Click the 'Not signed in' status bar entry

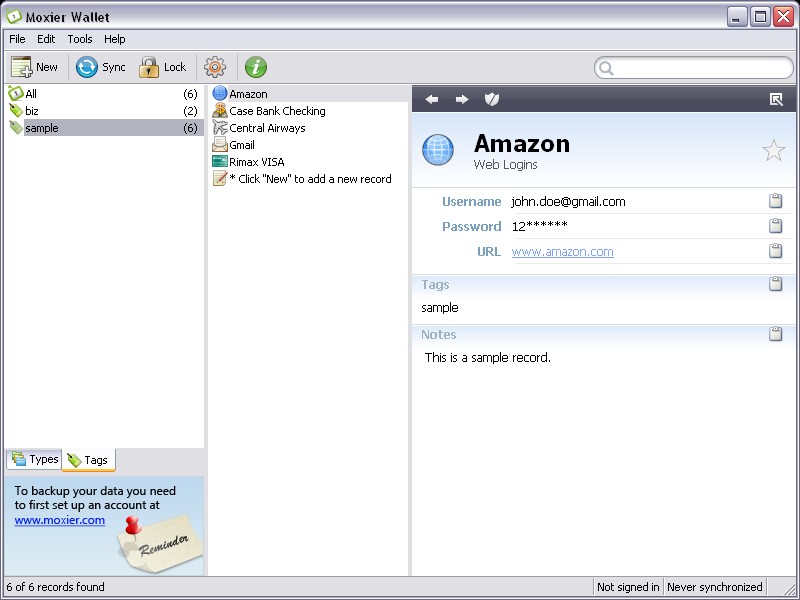(628, 587)
